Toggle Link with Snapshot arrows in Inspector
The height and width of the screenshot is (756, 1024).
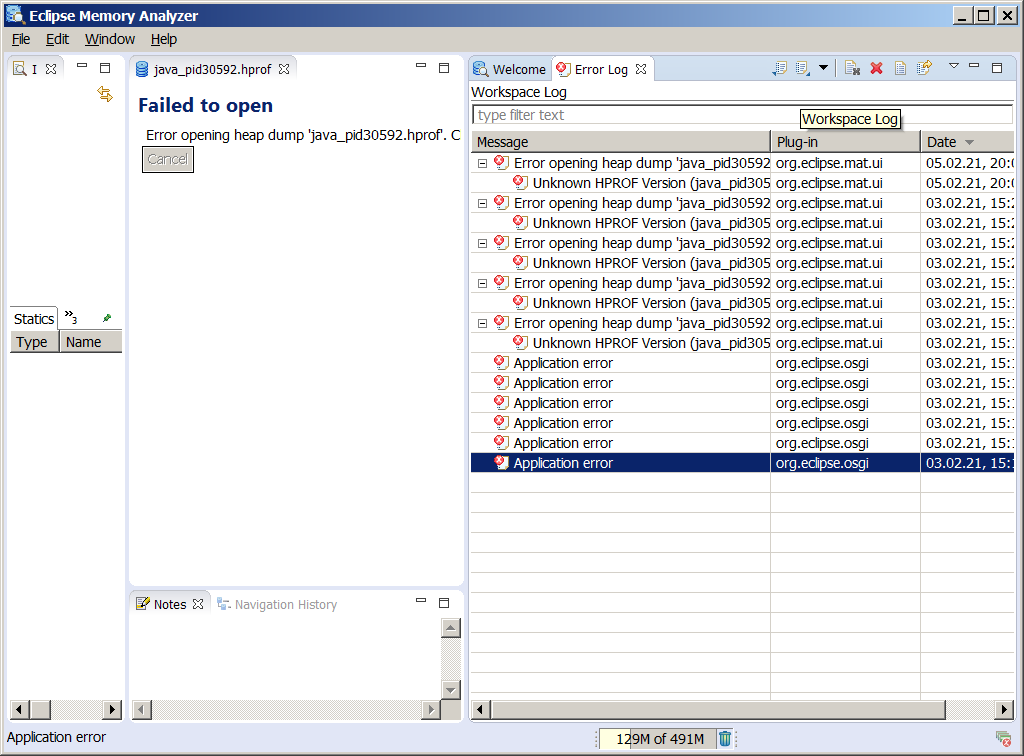(x=105, y=94)
